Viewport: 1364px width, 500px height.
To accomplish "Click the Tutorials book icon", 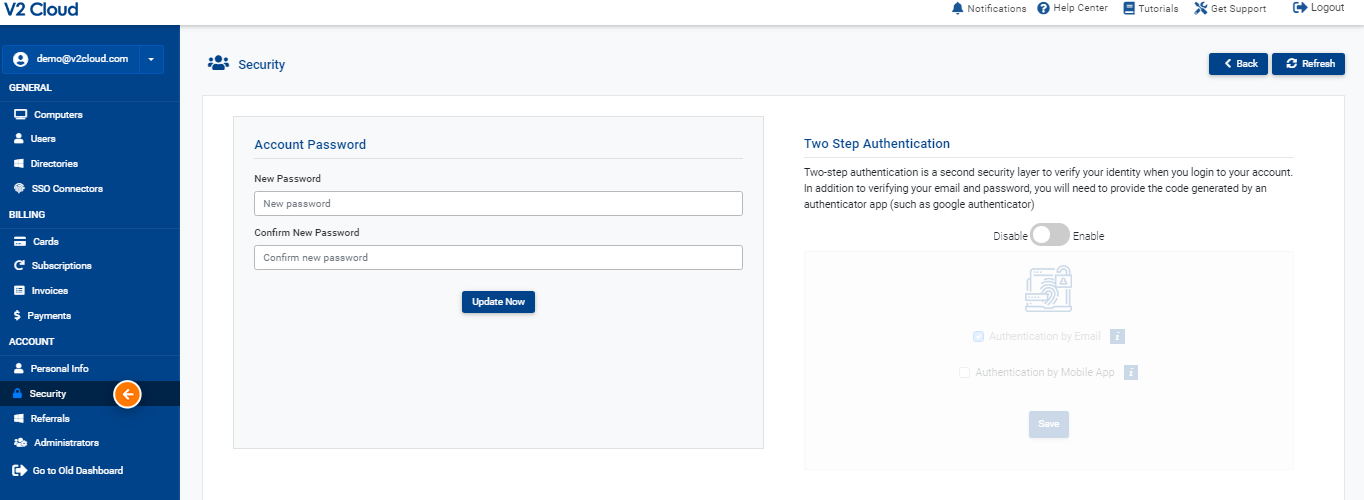I will 1129,8.
